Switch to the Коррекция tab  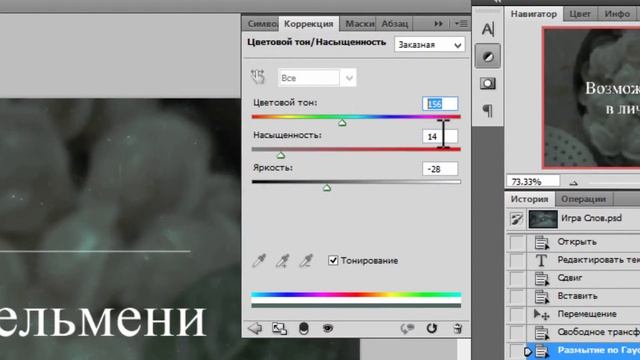click(x=309, y=24)
